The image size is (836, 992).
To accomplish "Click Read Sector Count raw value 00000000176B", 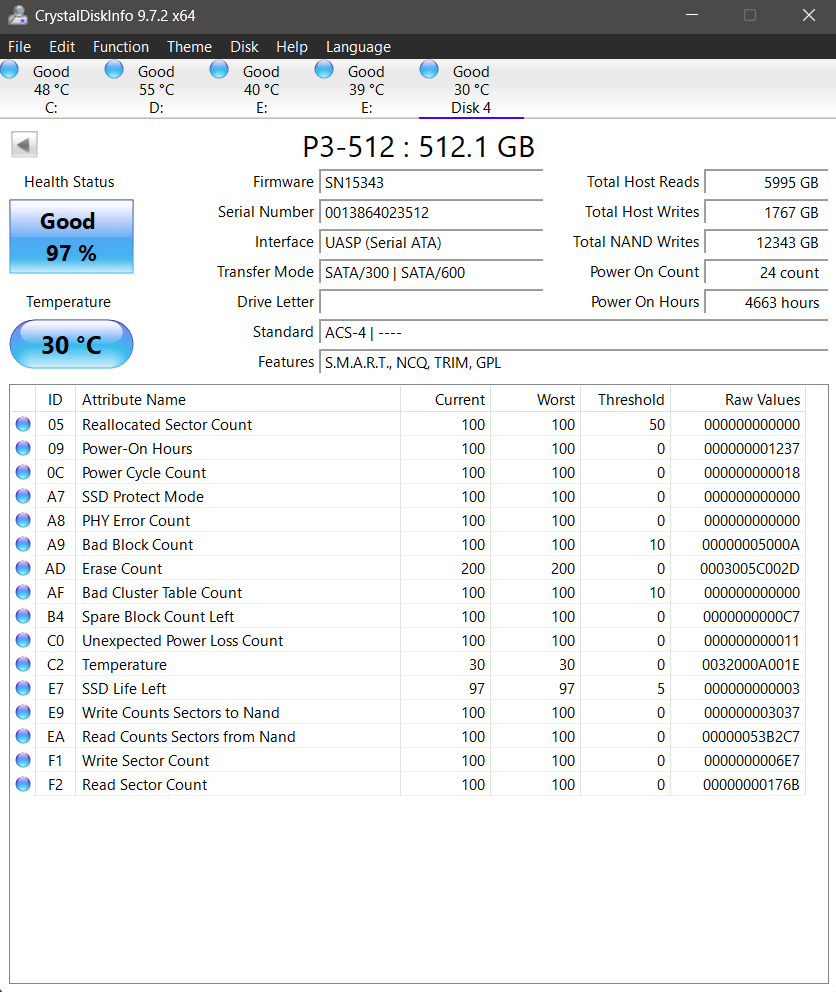I will point(751,784).
